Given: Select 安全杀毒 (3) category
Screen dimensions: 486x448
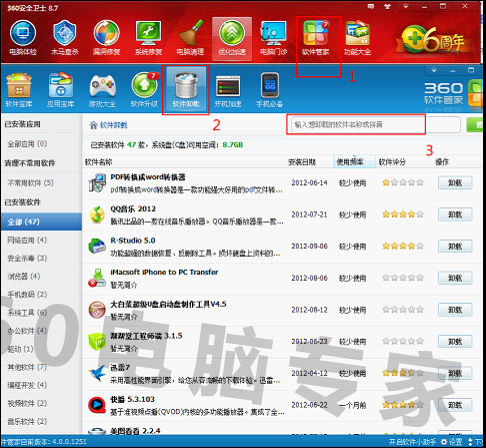Looking at the screenshot, I should pos(27,258).
